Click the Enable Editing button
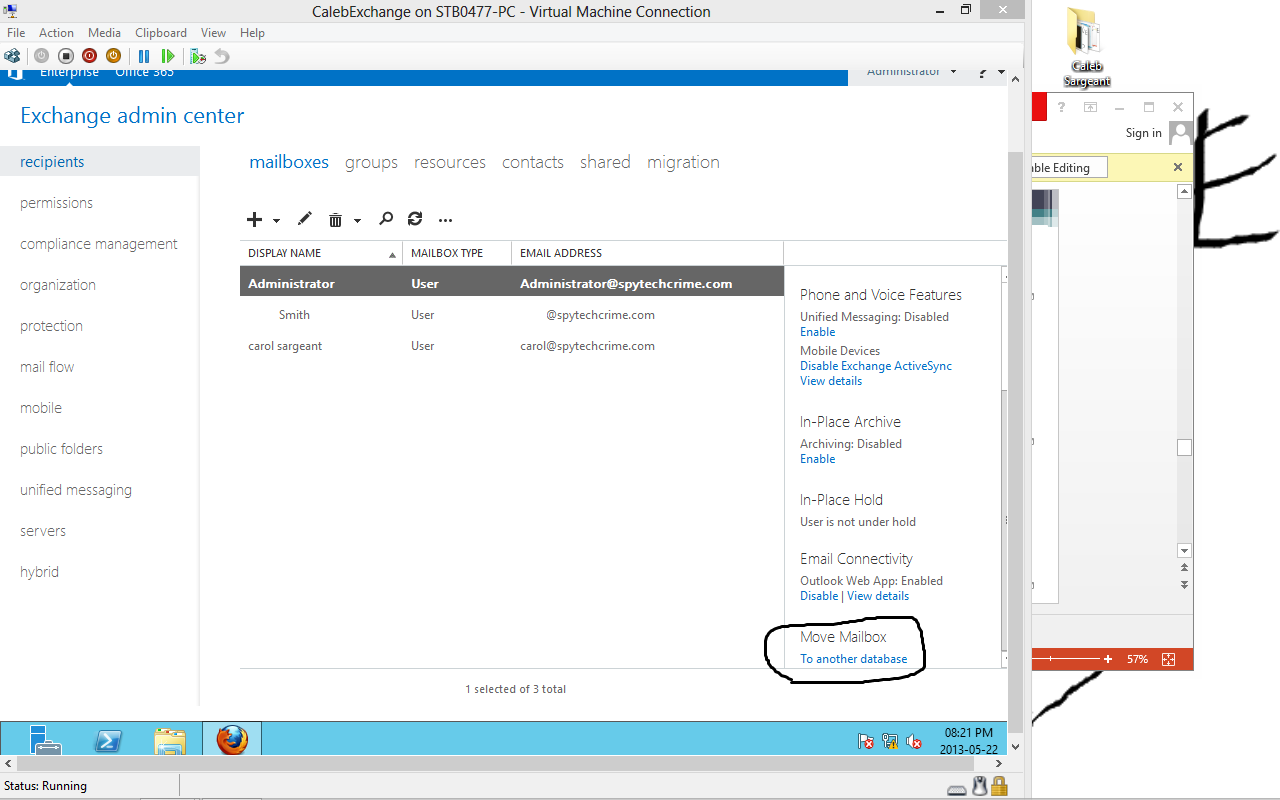Image resolution: width=1280 pixels, height=800 pixels. pyautogui.click(x=1069, y=168)
